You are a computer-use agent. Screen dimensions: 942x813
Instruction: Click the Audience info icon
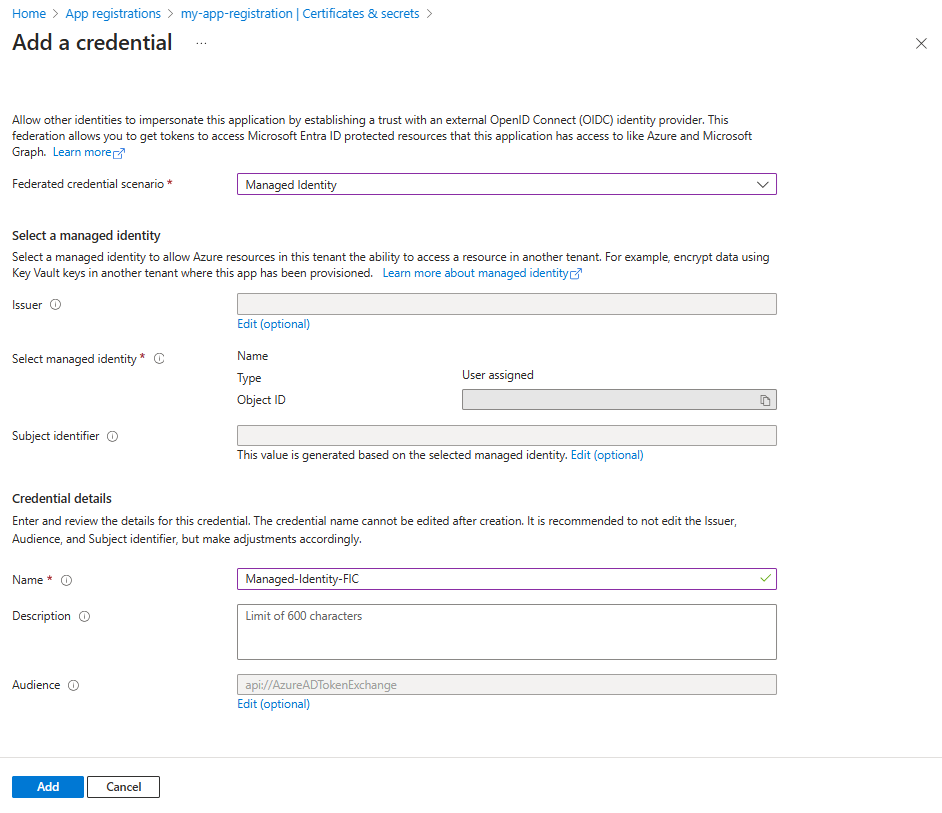pos(71,685)
